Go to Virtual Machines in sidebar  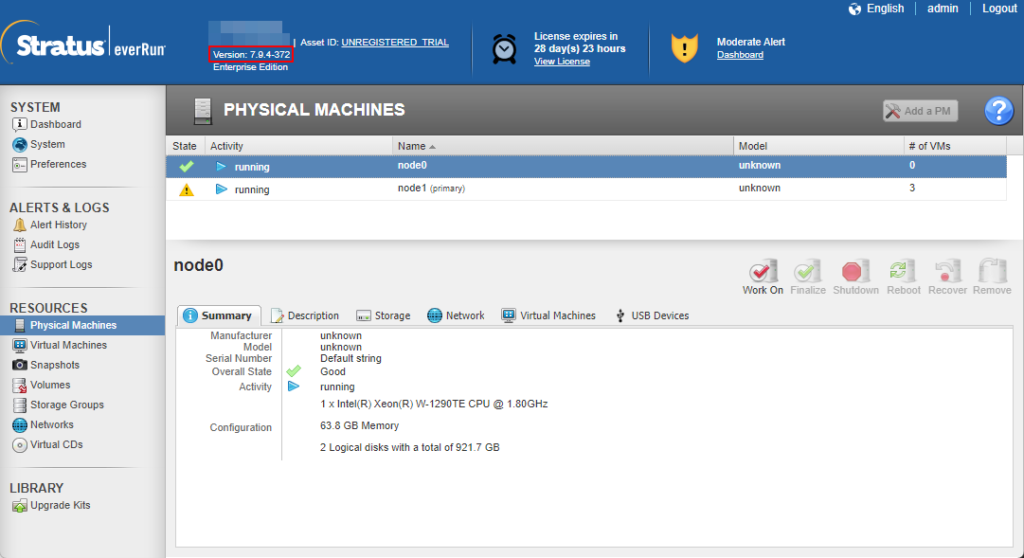coord(68,345)
